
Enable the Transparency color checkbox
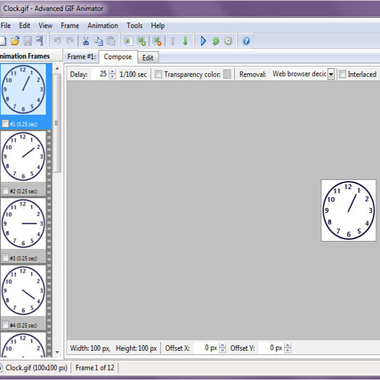[158, 74]
